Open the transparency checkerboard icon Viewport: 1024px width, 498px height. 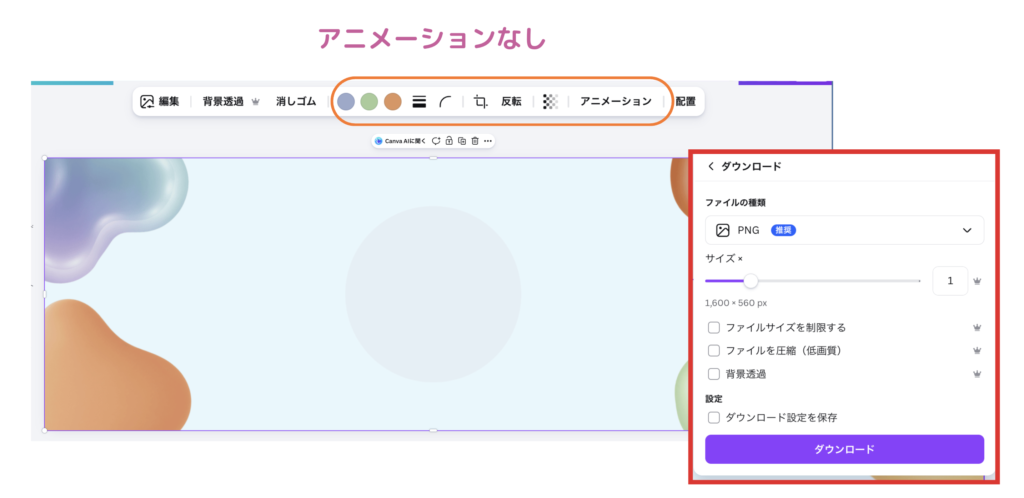tap(550, 101)
